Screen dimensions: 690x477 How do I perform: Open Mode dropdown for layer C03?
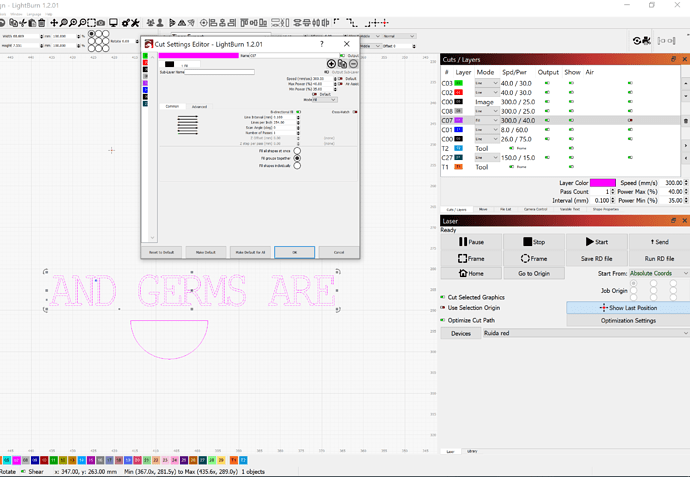point(487,83)
